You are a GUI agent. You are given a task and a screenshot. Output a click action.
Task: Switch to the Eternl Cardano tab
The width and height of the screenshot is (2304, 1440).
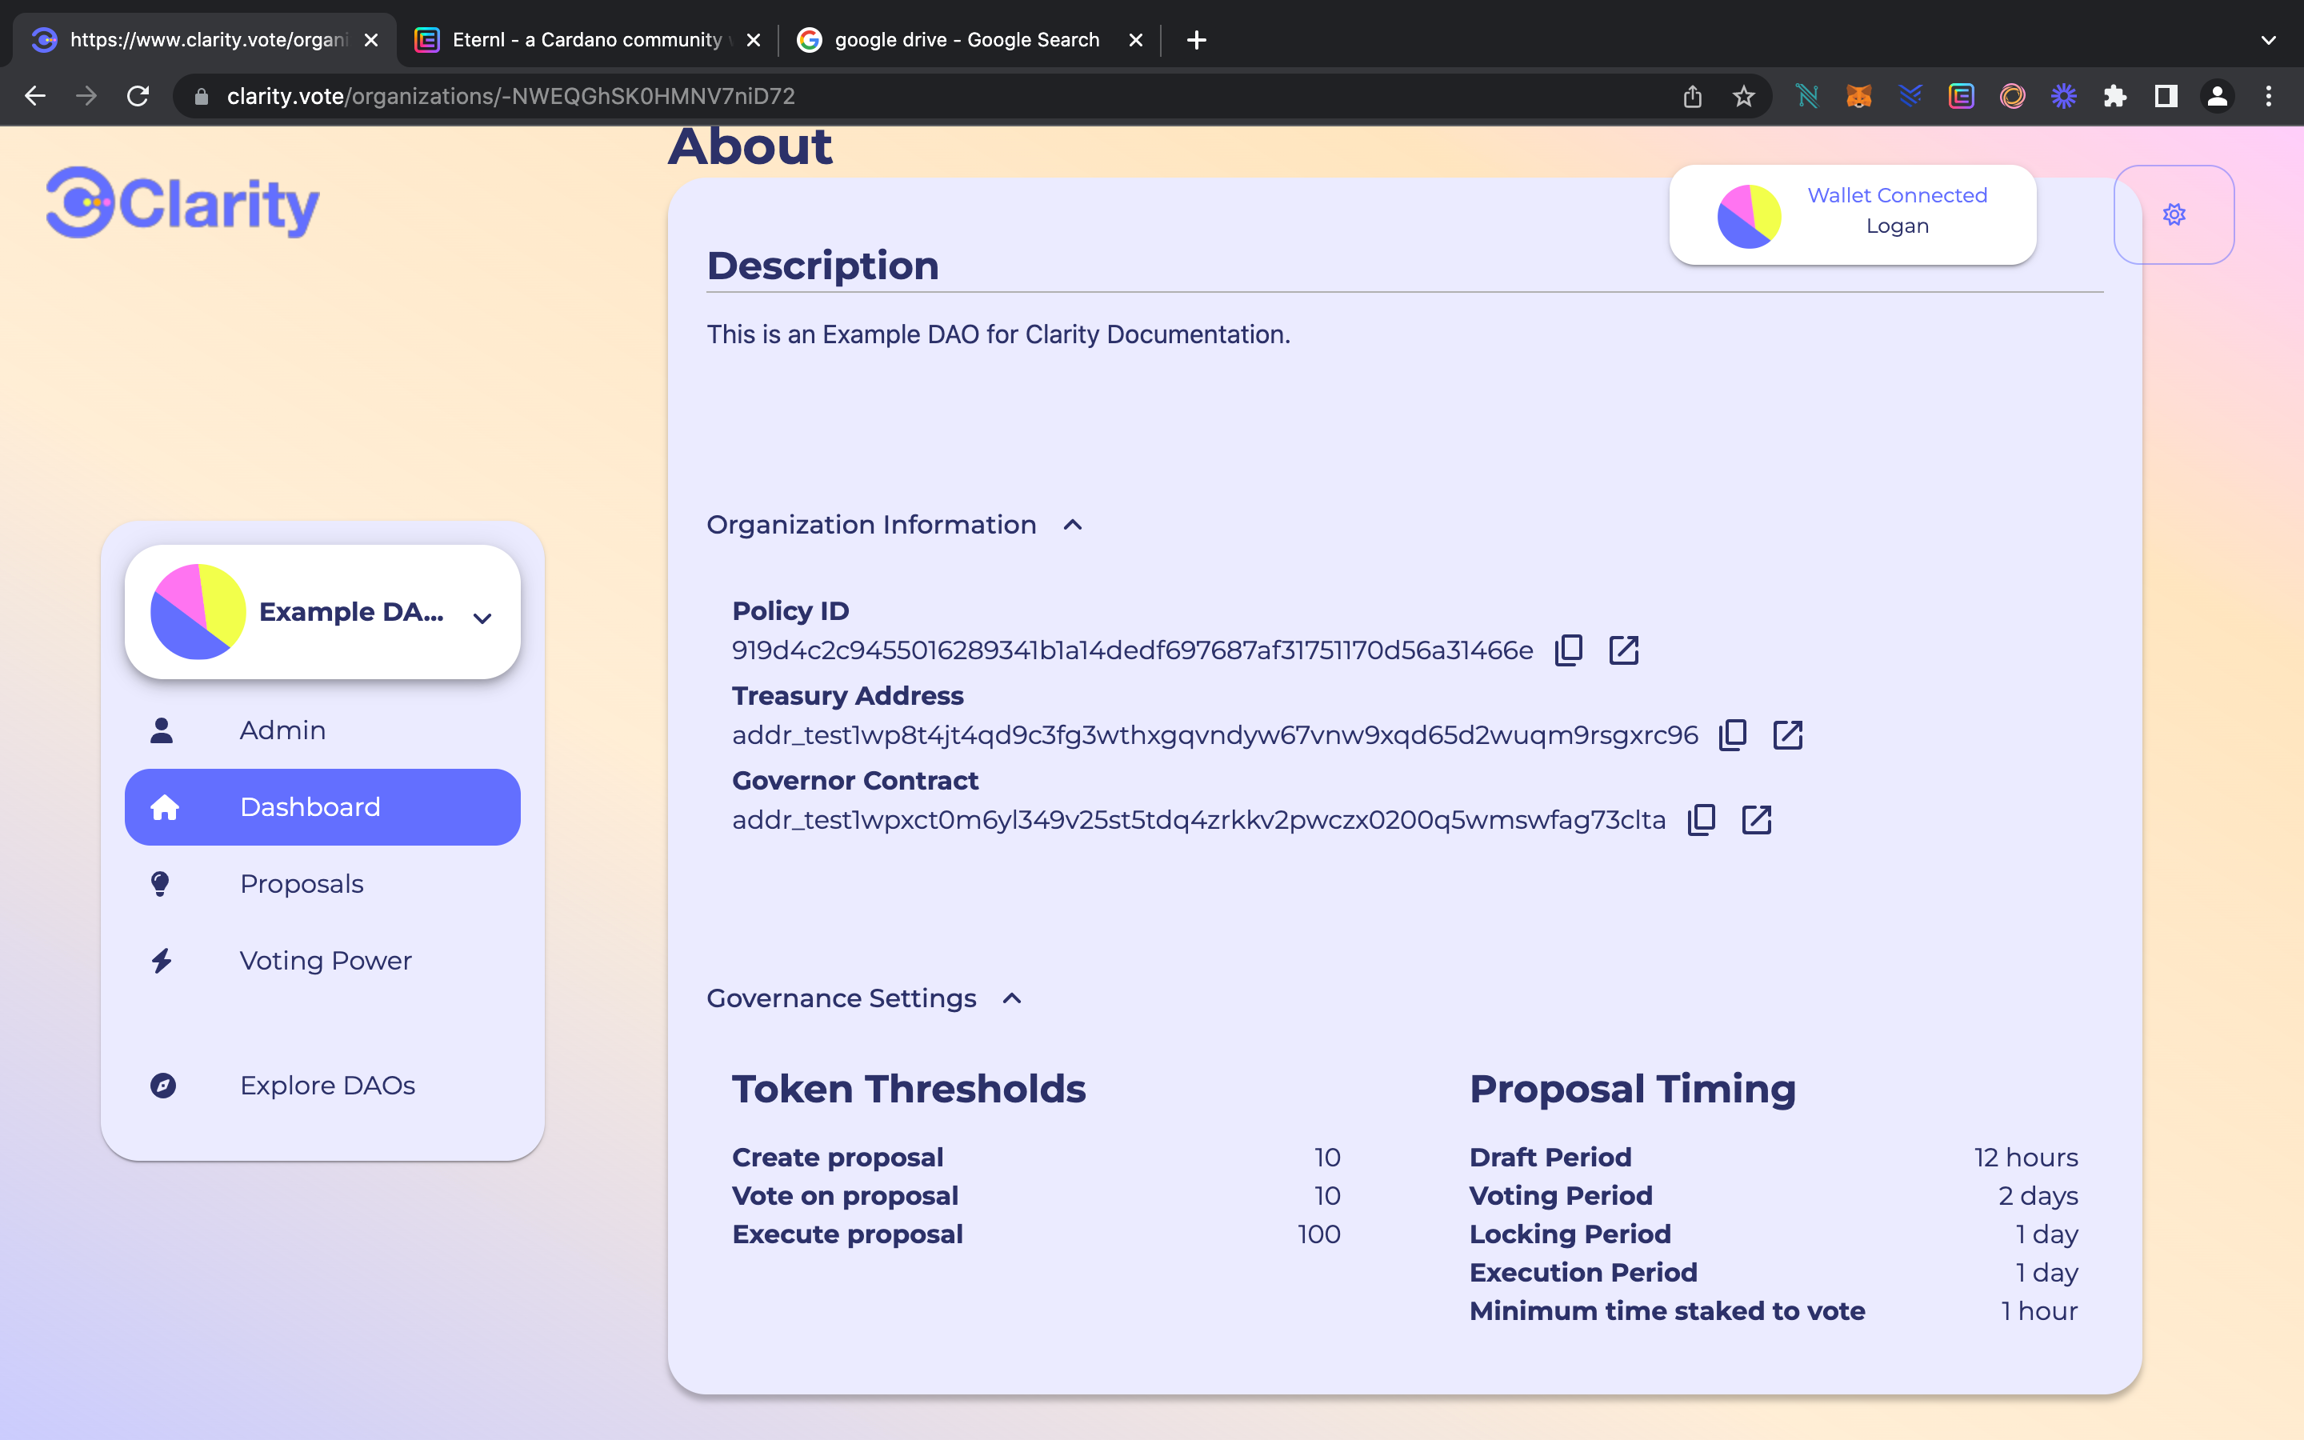(x=586, y=40)
